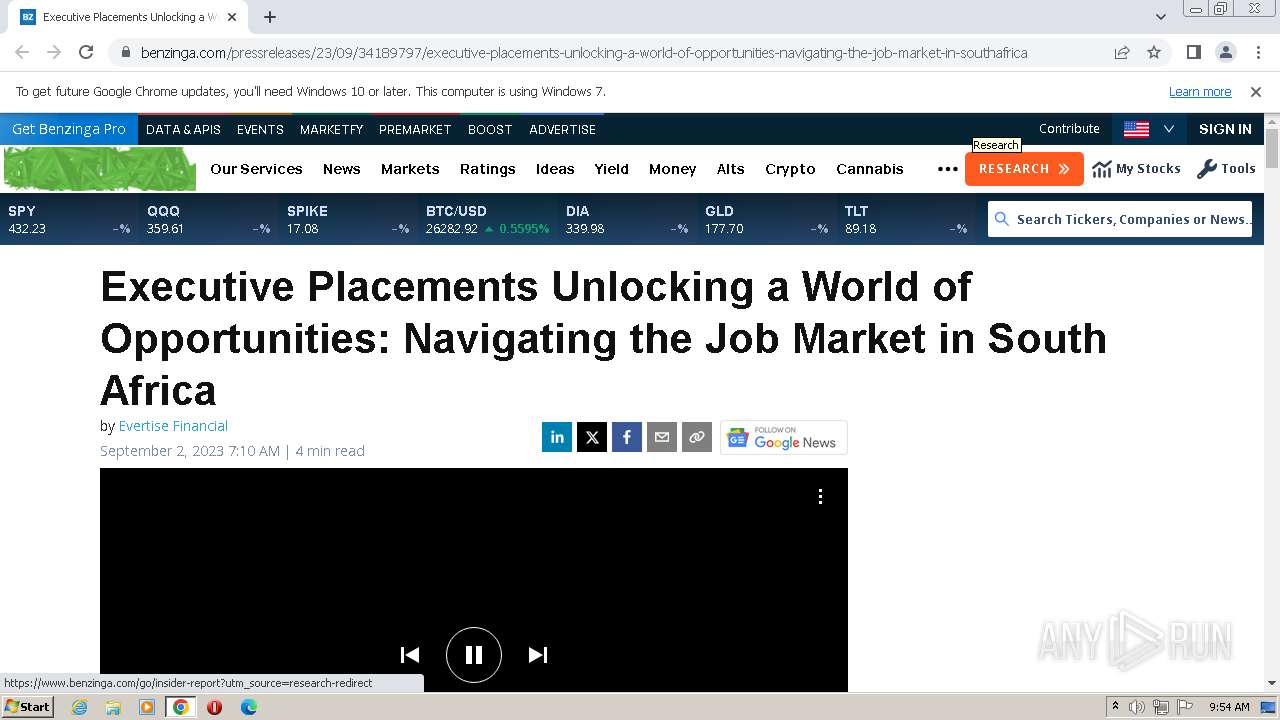This screenshot has height=720, width=1280.
Task: Open tab search dropdown arrow
Action: click(x=1161, y=17)
